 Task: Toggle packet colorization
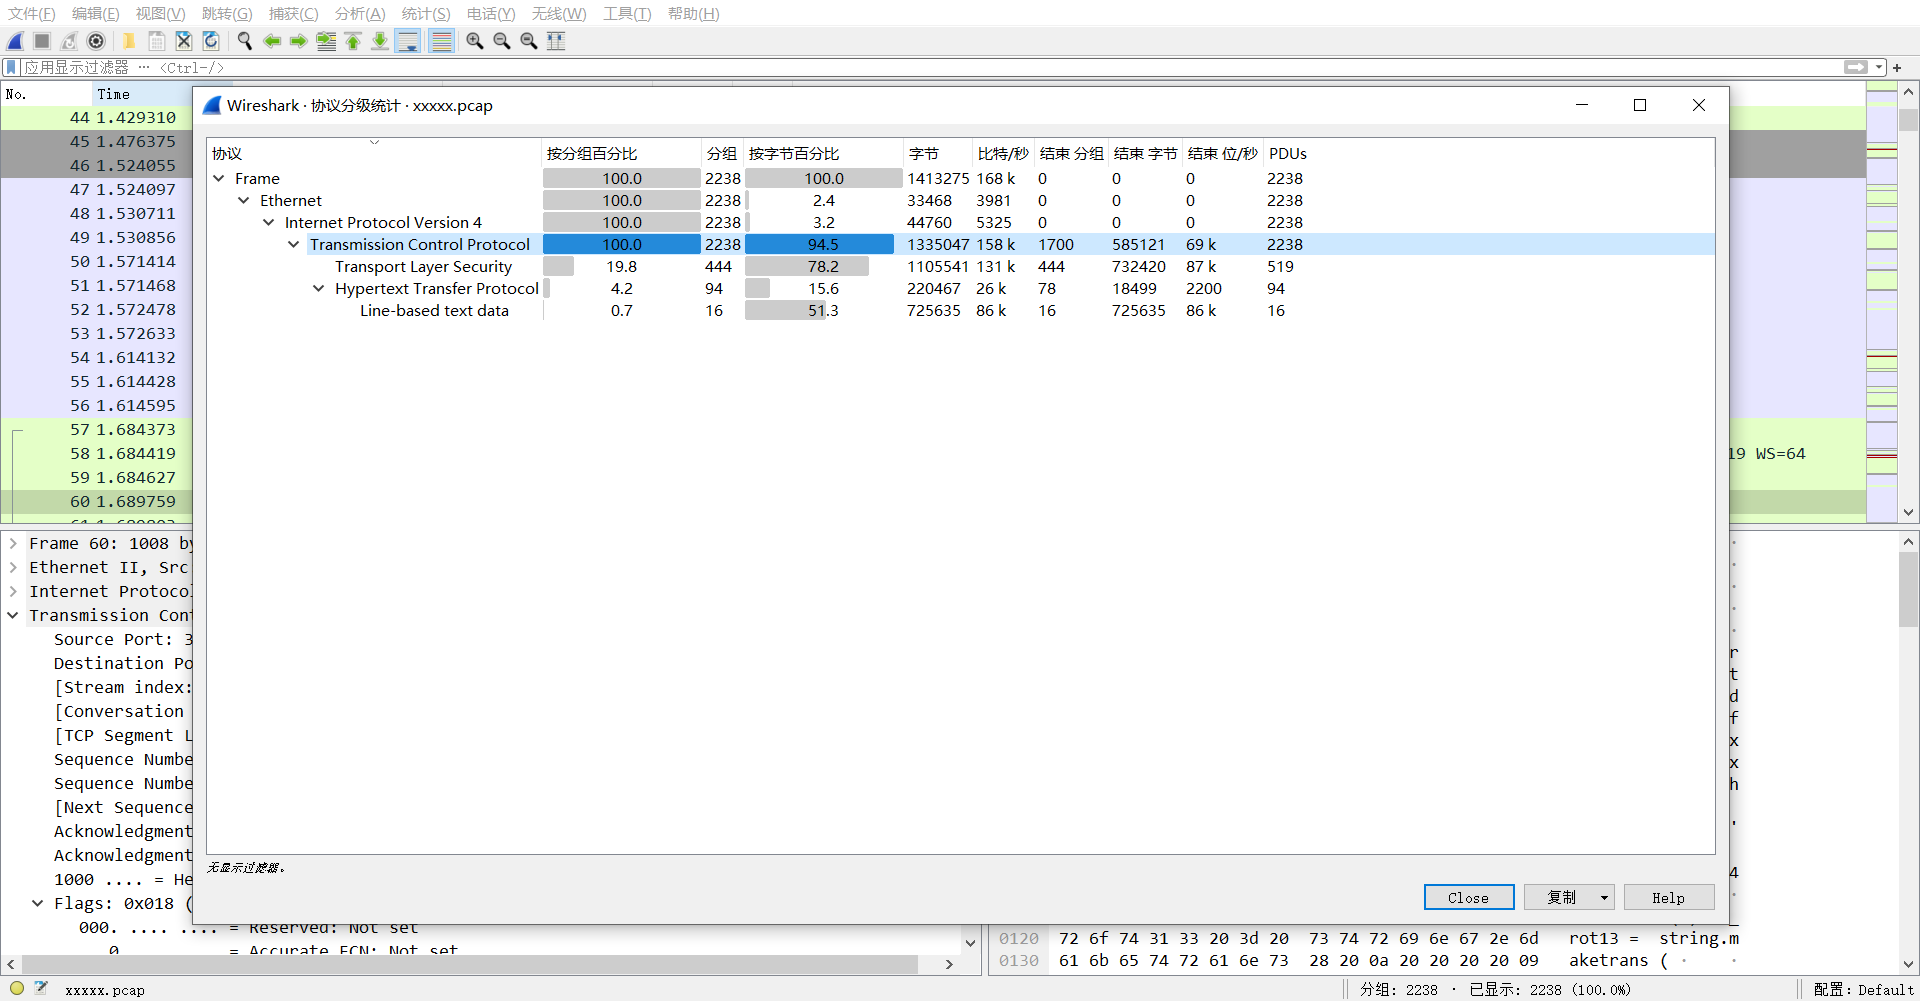tap(441, 41)
